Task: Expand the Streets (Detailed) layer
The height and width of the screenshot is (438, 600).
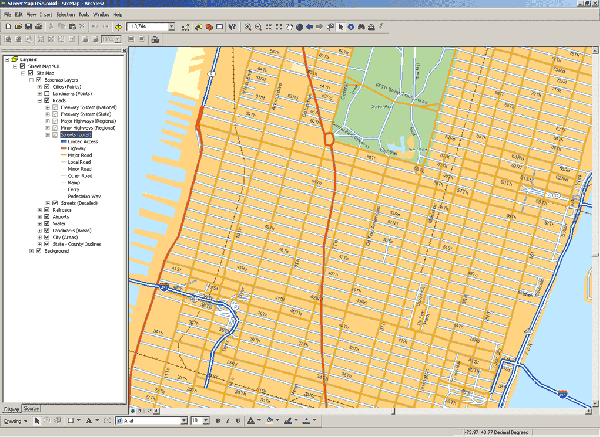Action: pyautogui.click(x=47, y=203)
